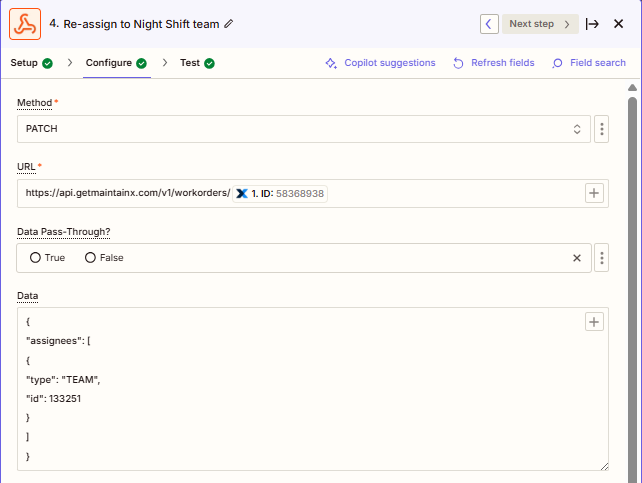Click the "id": 133251 line

coord(53,399)
